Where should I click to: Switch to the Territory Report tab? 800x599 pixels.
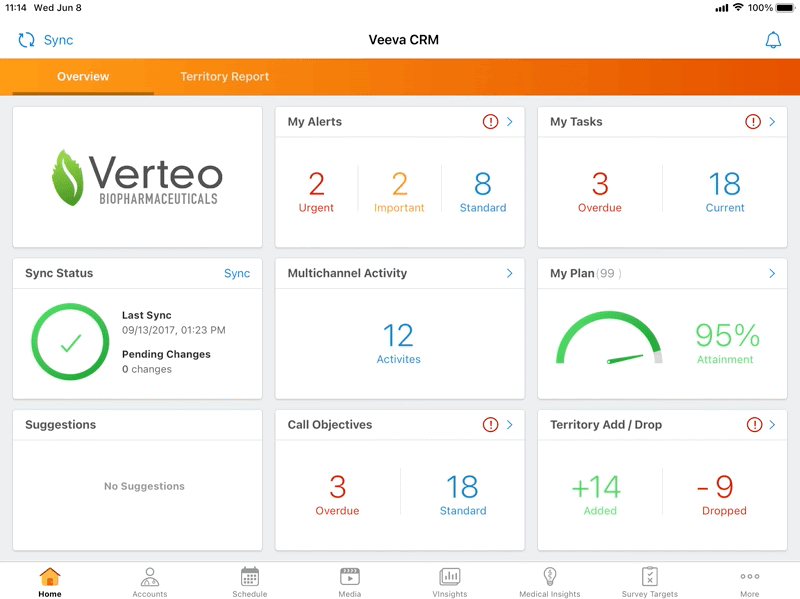coord(224,77)
